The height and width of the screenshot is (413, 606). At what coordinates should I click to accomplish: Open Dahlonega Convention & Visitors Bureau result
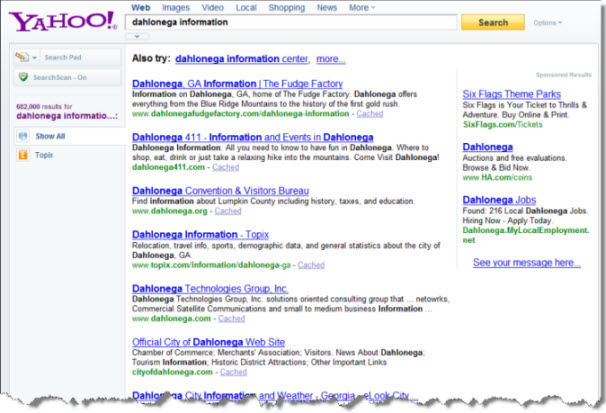pos(220,190)
